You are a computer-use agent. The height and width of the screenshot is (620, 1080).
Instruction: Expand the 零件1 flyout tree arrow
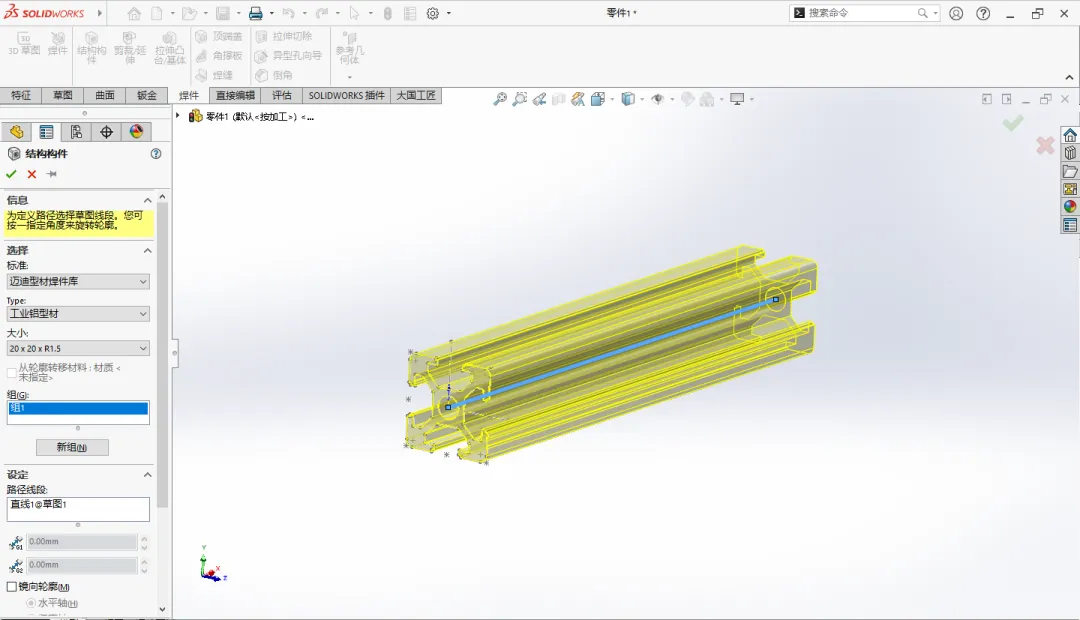click(x=178, y=116)
